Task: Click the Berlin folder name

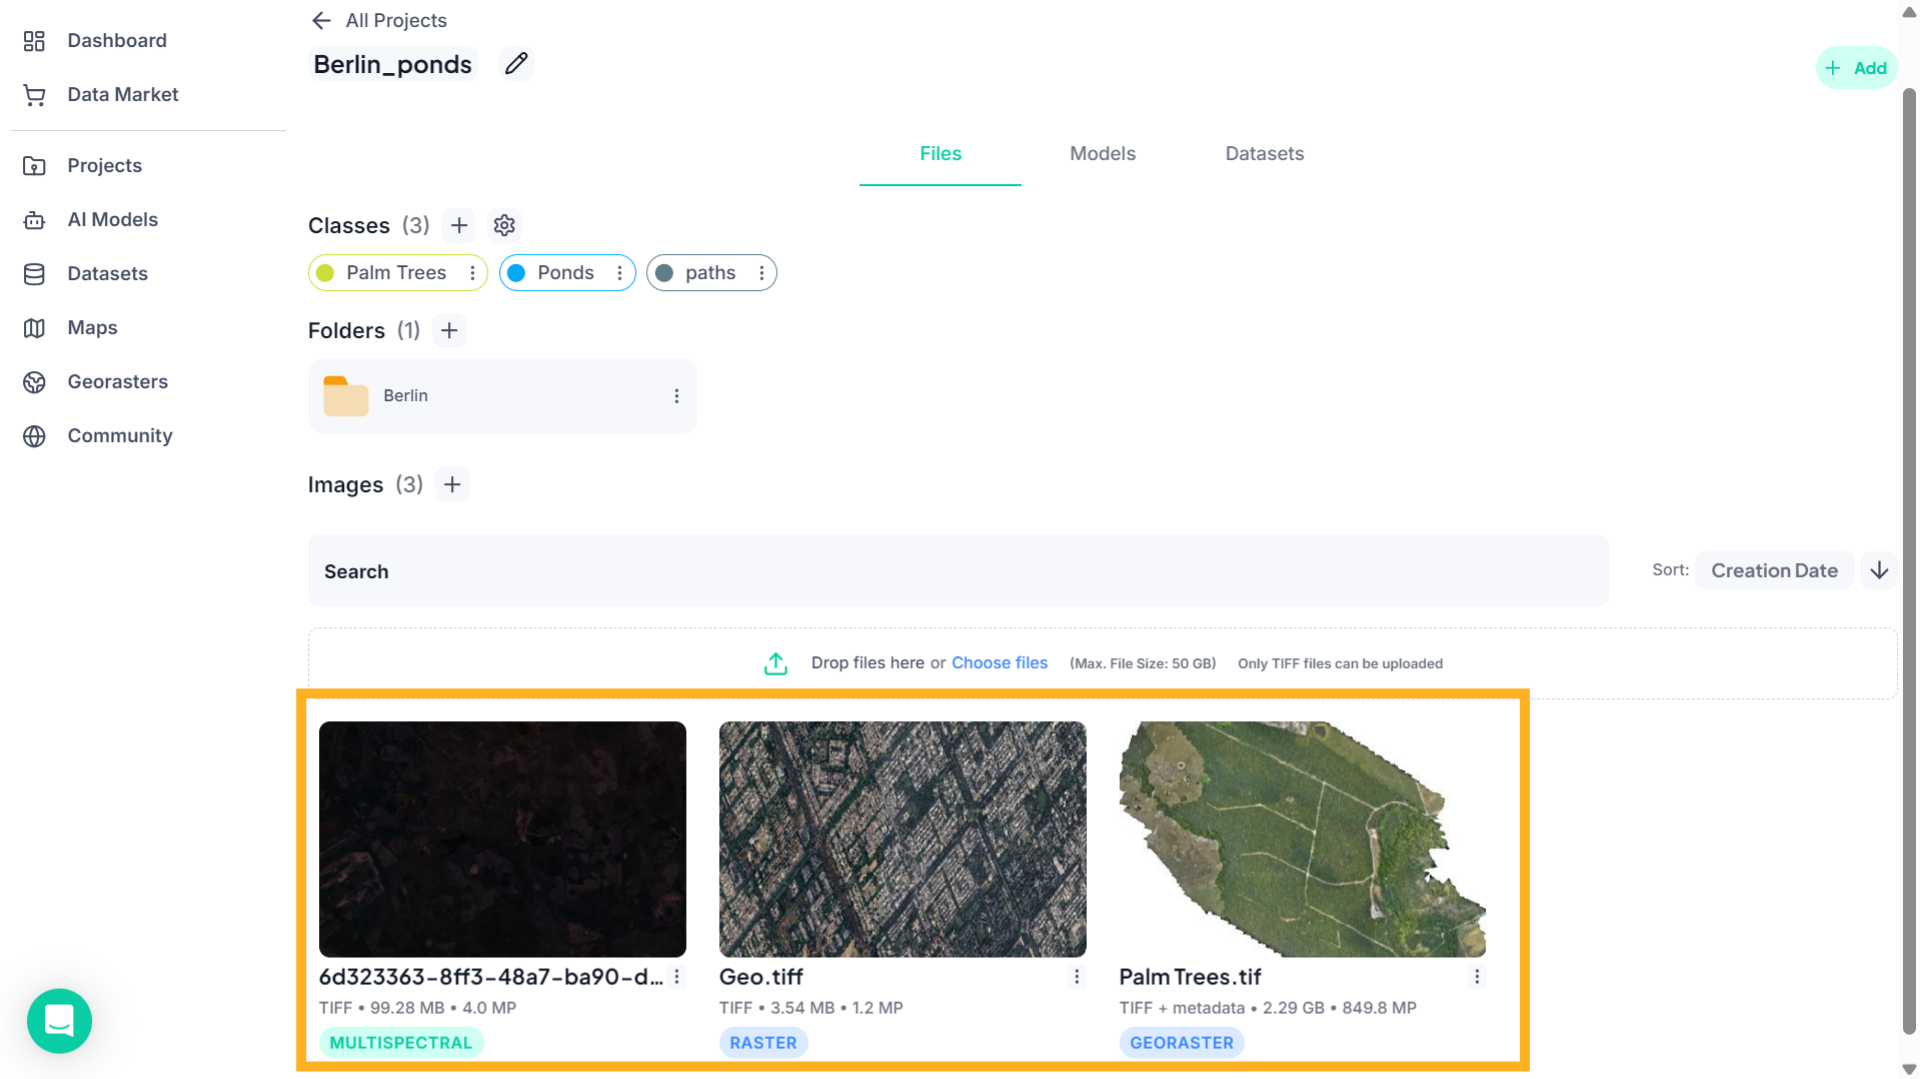Action: click(405, 396)
